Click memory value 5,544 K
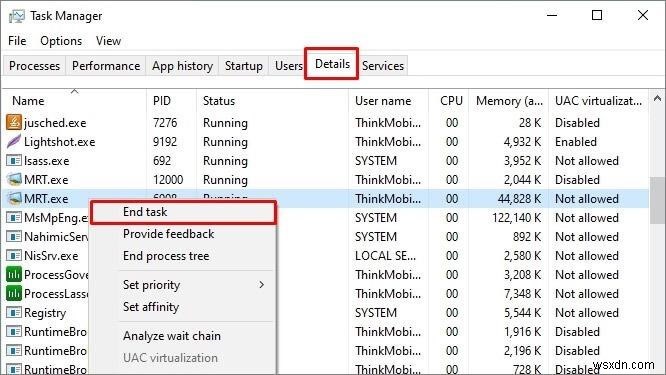The width and height of the screenshot is (666, 375). coord(522,313)
